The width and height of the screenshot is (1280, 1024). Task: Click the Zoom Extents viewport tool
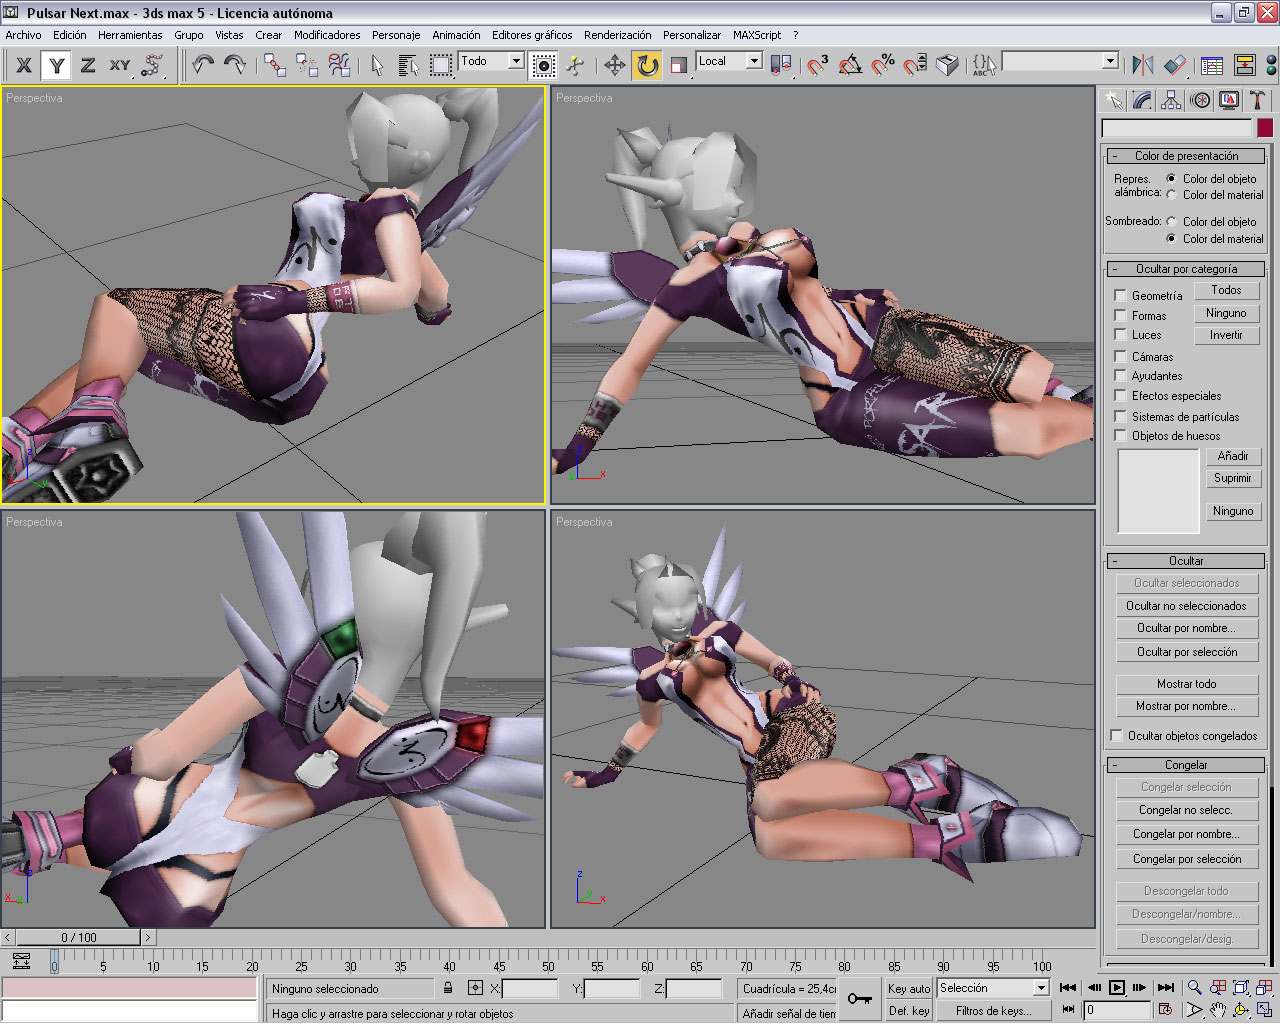pos(1241,987)
